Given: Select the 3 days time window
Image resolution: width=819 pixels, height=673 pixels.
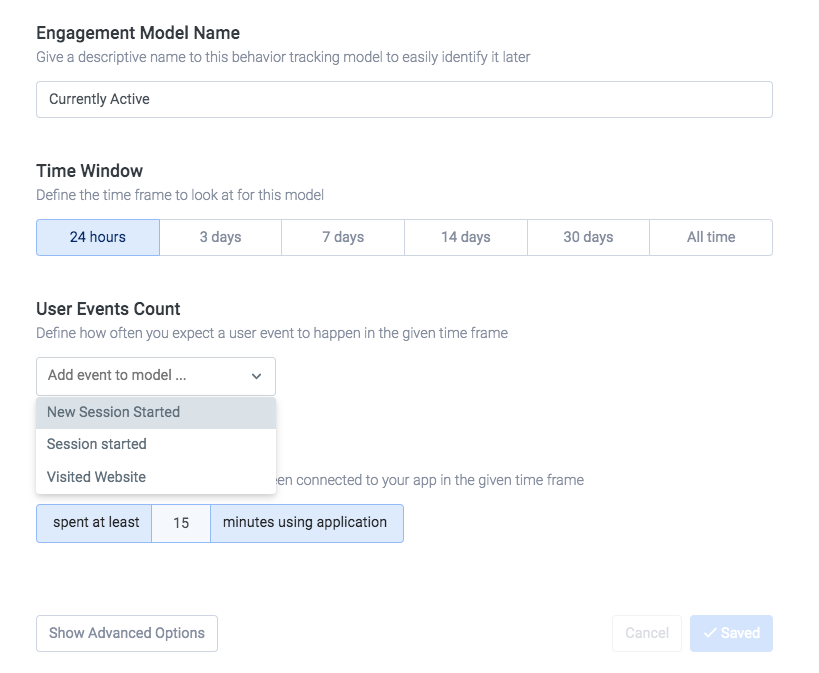Looking at the screenshot, I should (220, 237).
